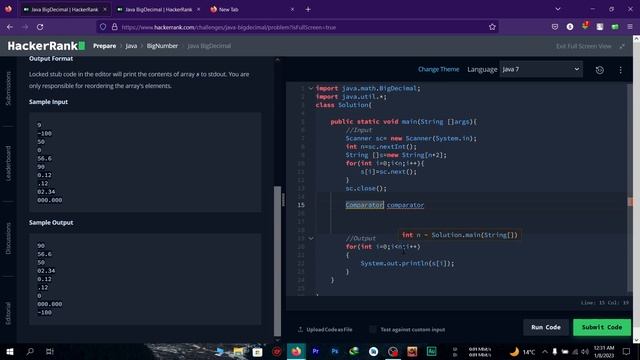640x360 pixels.
Task: Open File Explorer from taskbar
Action: pos(238,351)
